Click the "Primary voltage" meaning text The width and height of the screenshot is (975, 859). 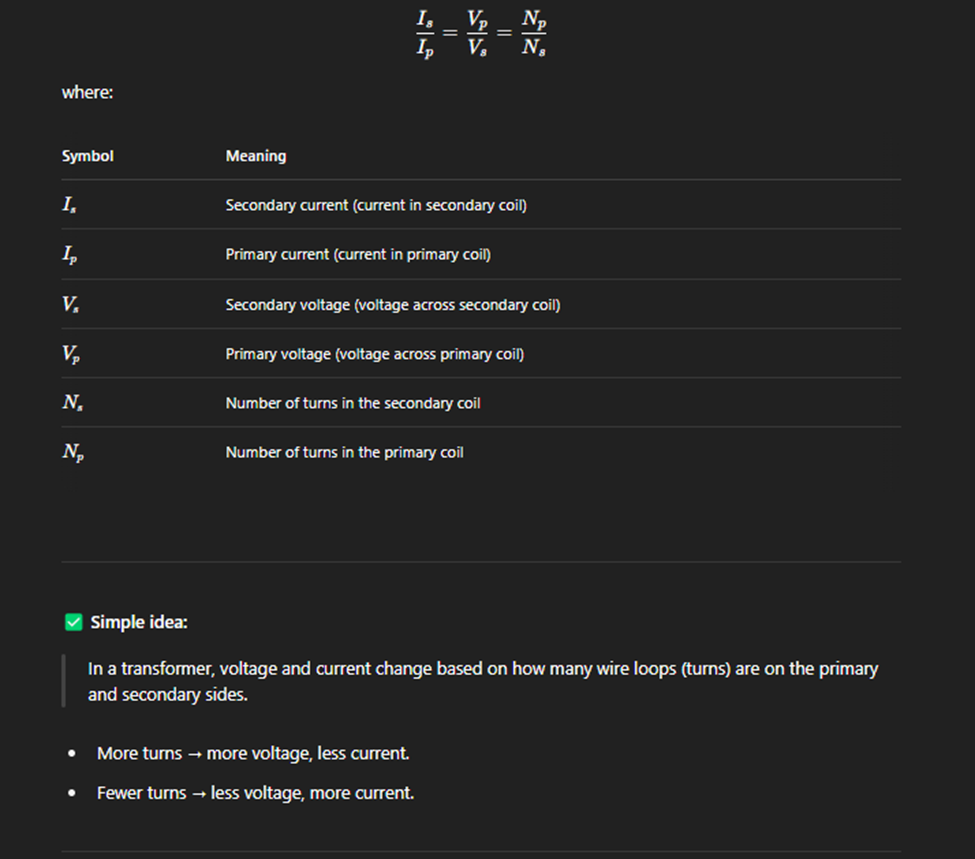375,353
